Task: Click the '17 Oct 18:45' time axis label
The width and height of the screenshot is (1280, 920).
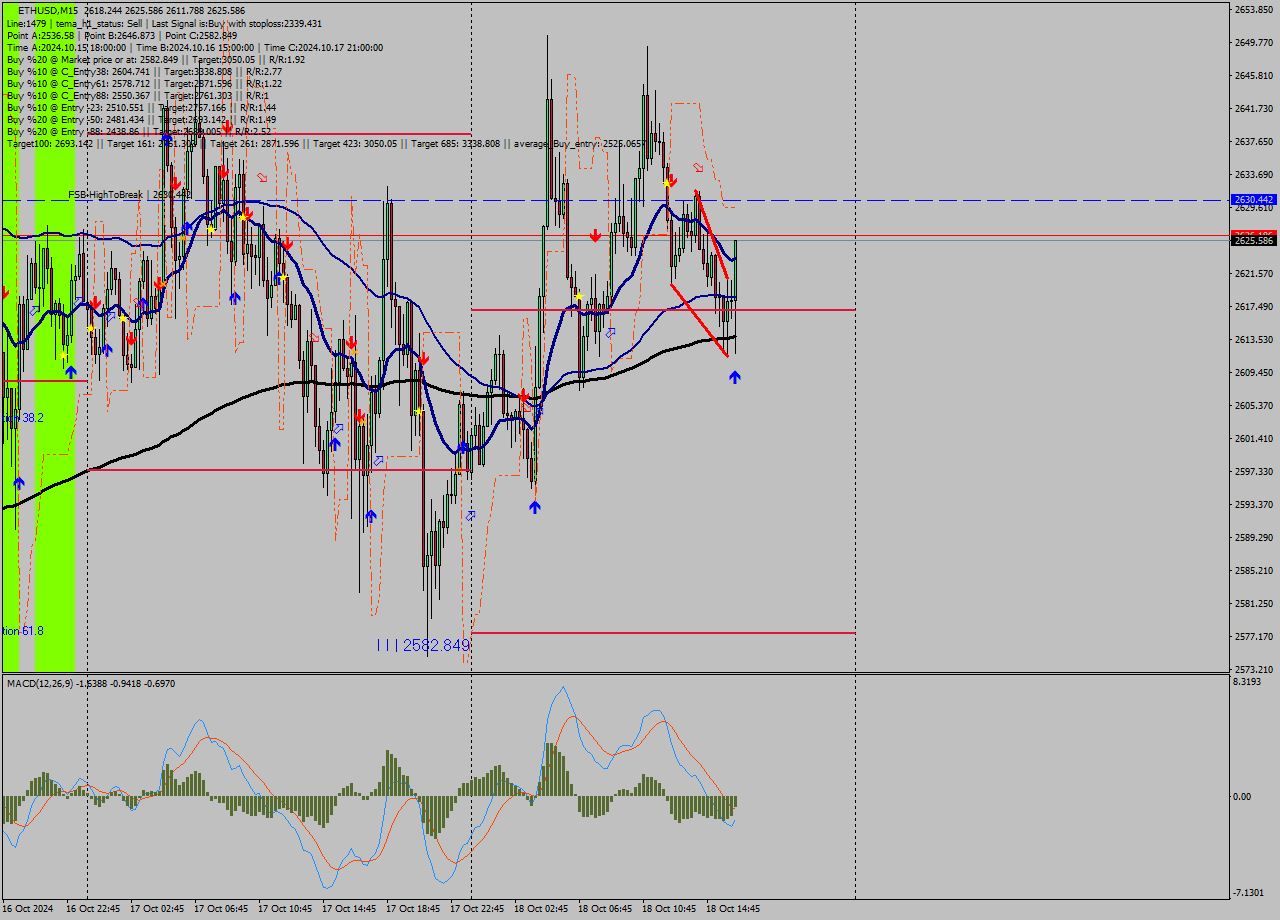Action: point(413,909)
